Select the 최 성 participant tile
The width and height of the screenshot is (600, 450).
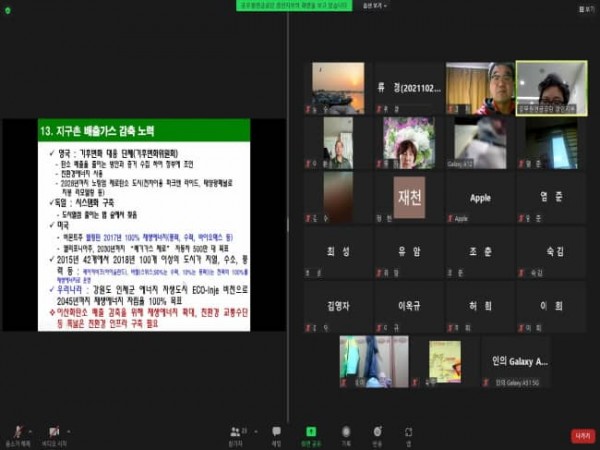[338, 252]
